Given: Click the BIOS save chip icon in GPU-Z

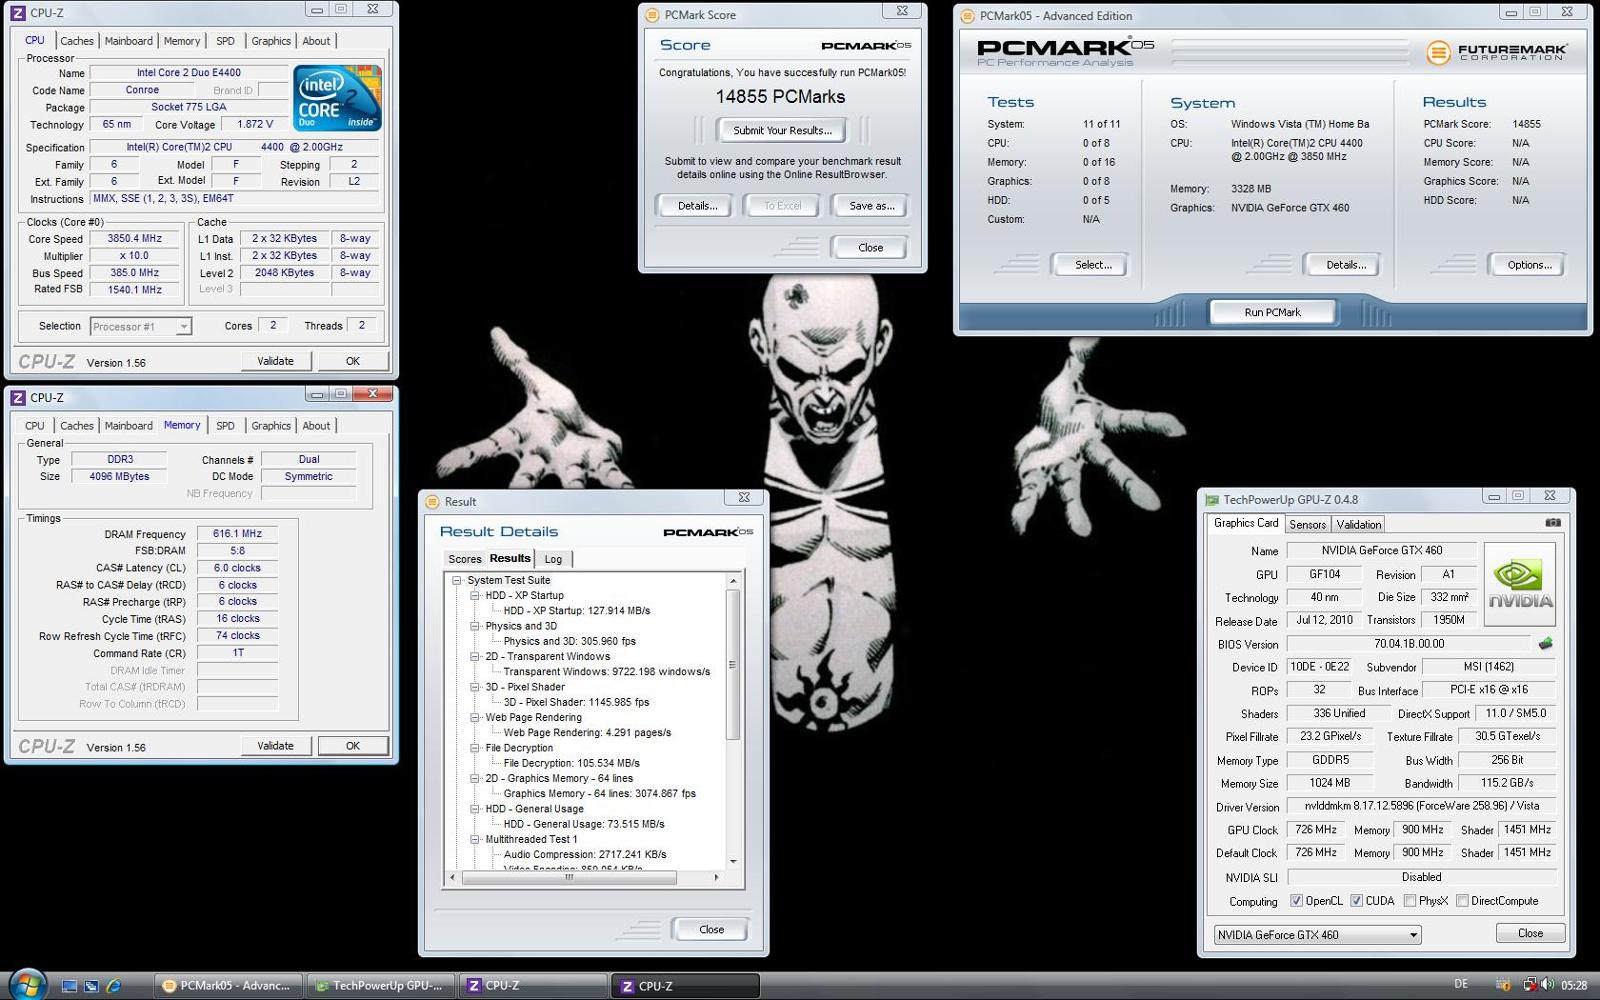Looking at the screenshot, I should click(1545, 643).
